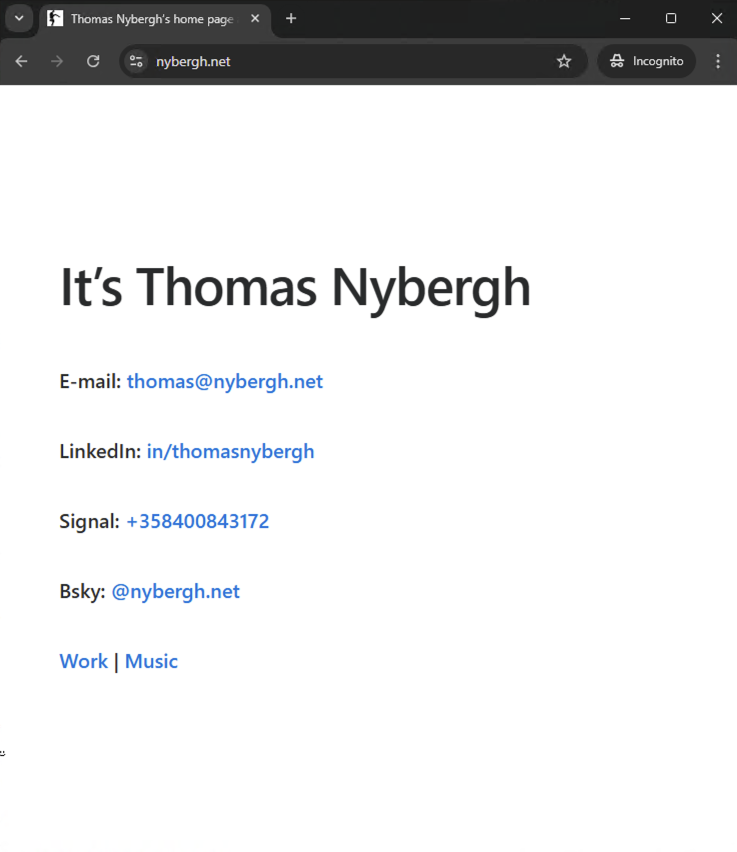737x852 pixels.
Task: Go back using the back arrow
Action: pos(21,61)
